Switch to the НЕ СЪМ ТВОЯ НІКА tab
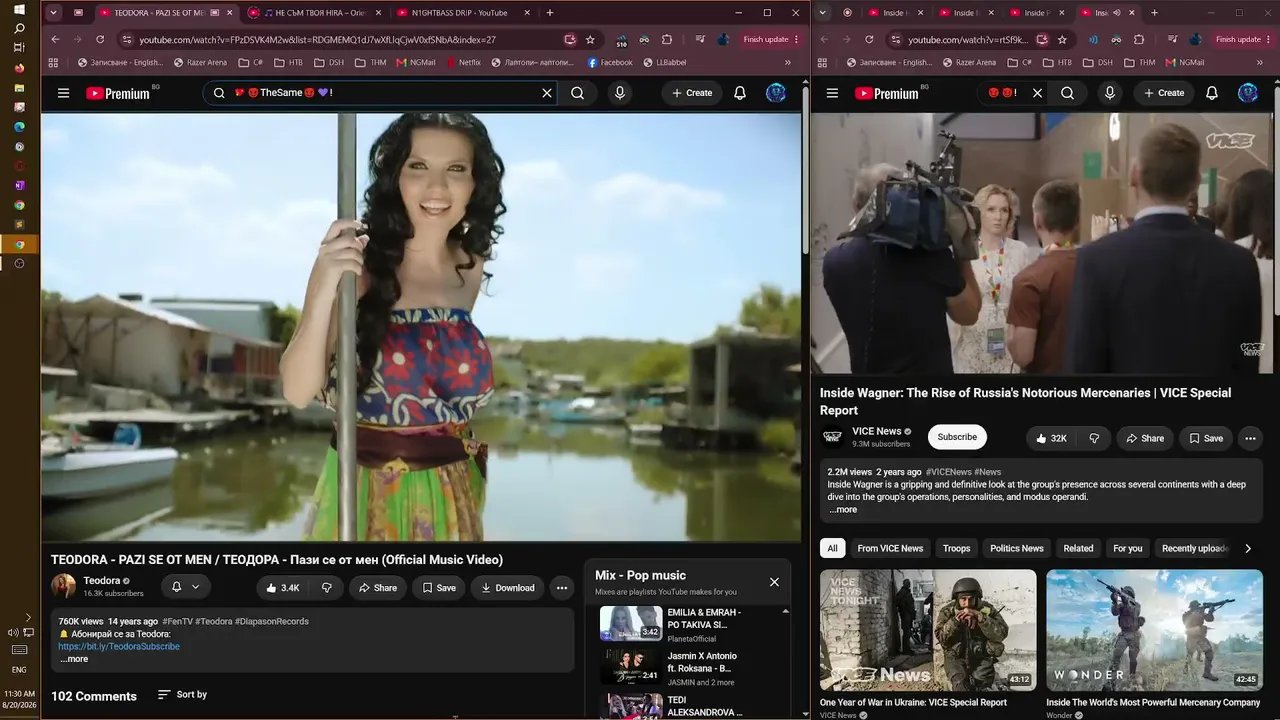1280x720 pixels. point(312,13)
